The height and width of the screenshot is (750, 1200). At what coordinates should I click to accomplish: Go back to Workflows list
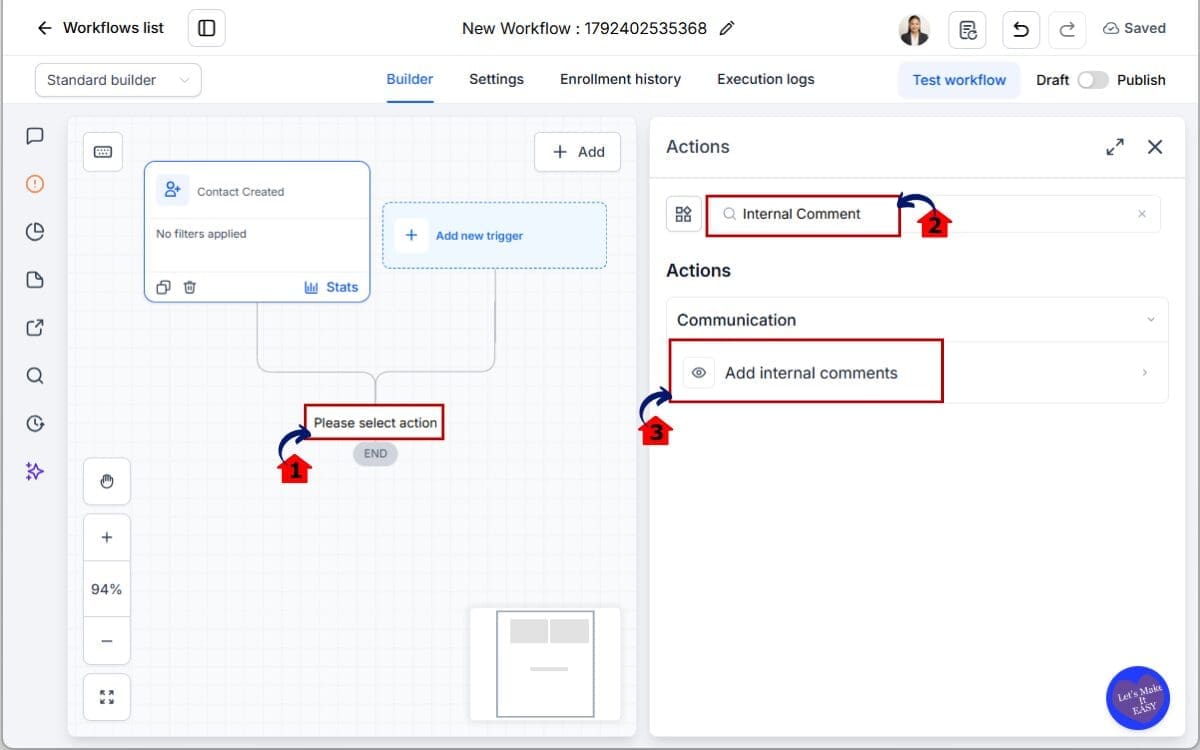(x=100, y=28)
